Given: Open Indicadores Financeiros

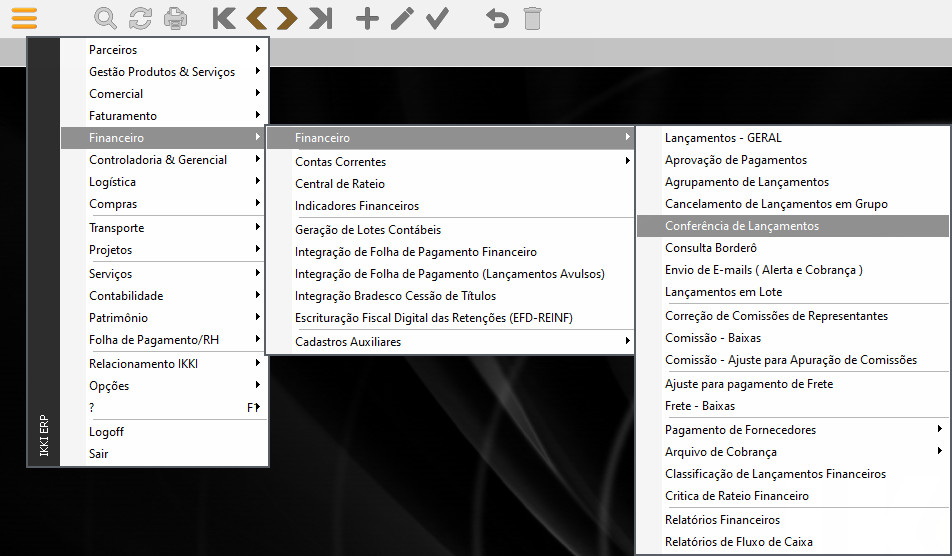Looking at the screenshot, I should pyautogui.click(x=450, y=205).
